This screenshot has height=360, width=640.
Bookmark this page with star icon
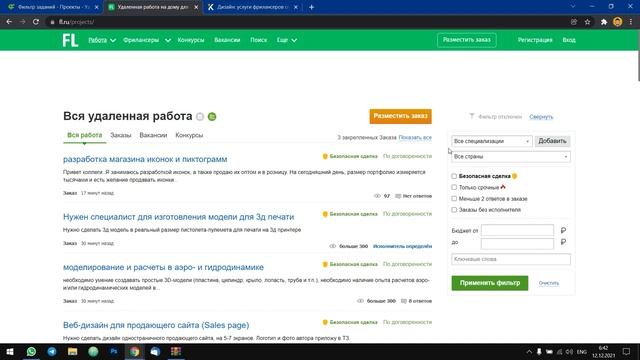tap(587, 22)
